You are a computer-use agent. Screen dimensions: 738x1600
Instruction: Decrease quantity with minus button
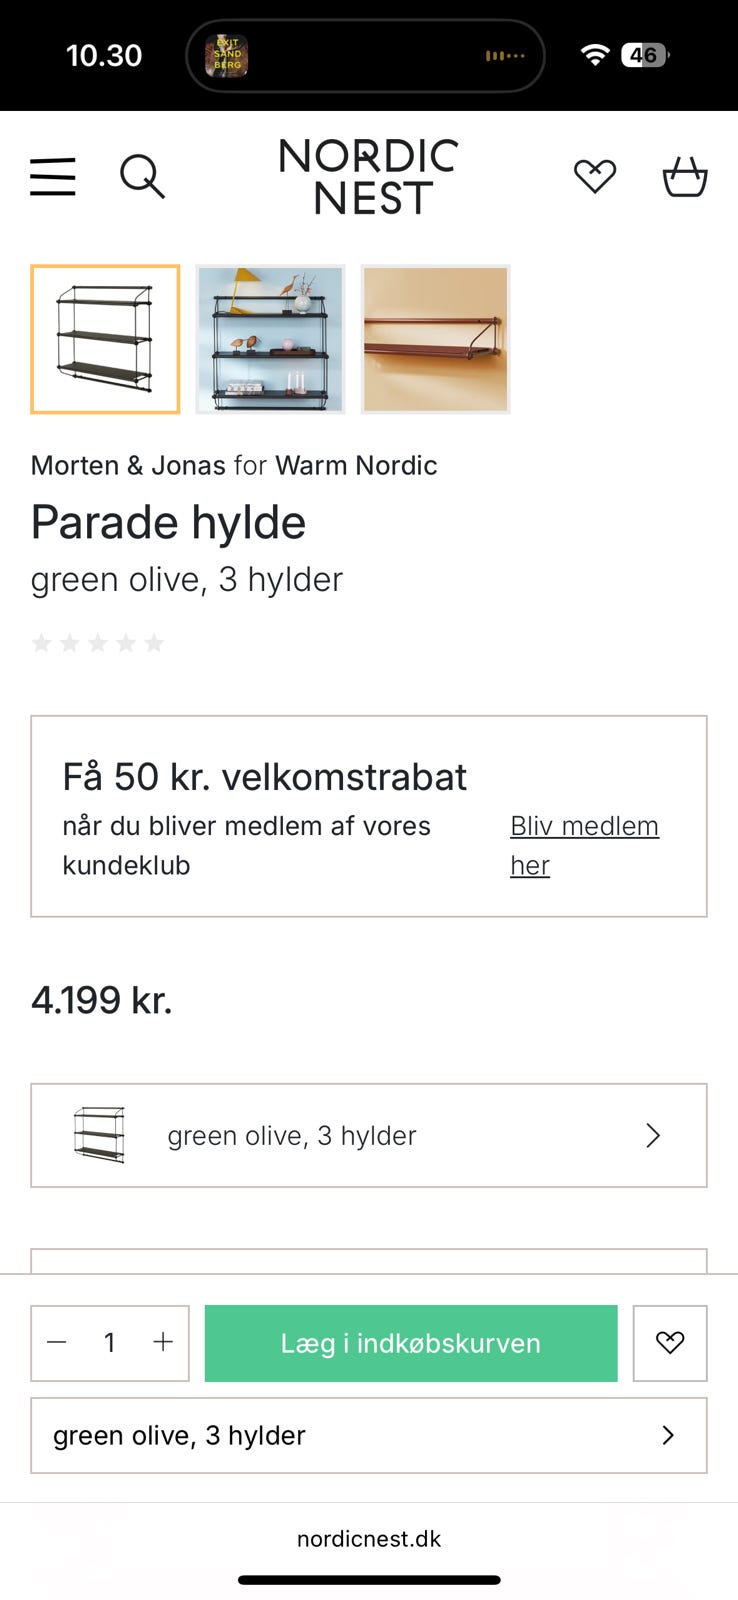(57, 1343)
